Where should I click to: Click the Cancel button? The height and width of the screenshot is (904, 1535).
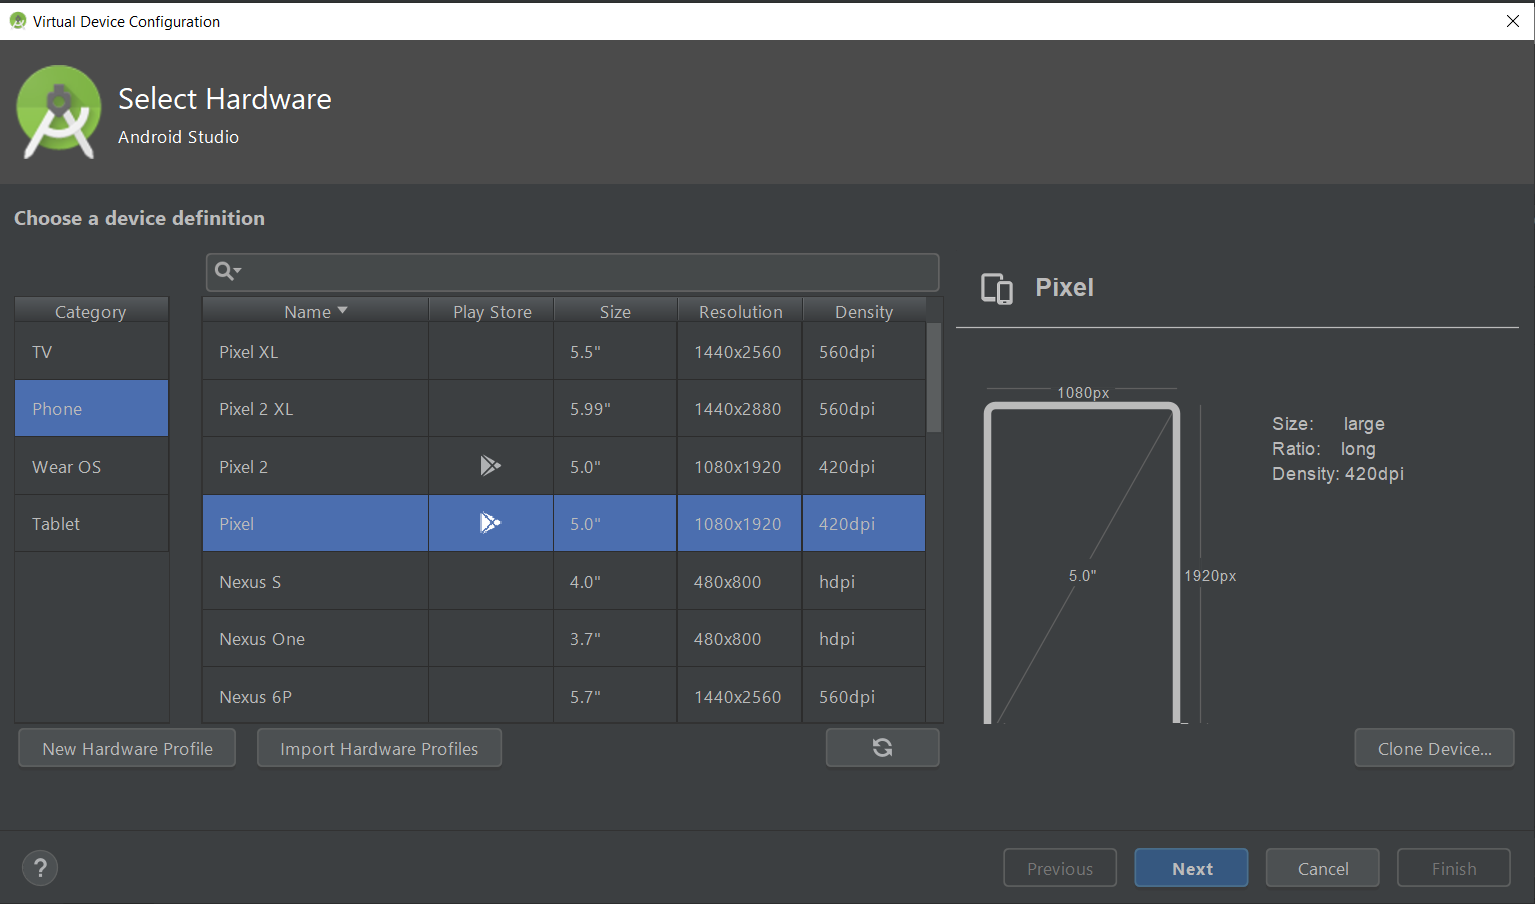(1322, 868)
